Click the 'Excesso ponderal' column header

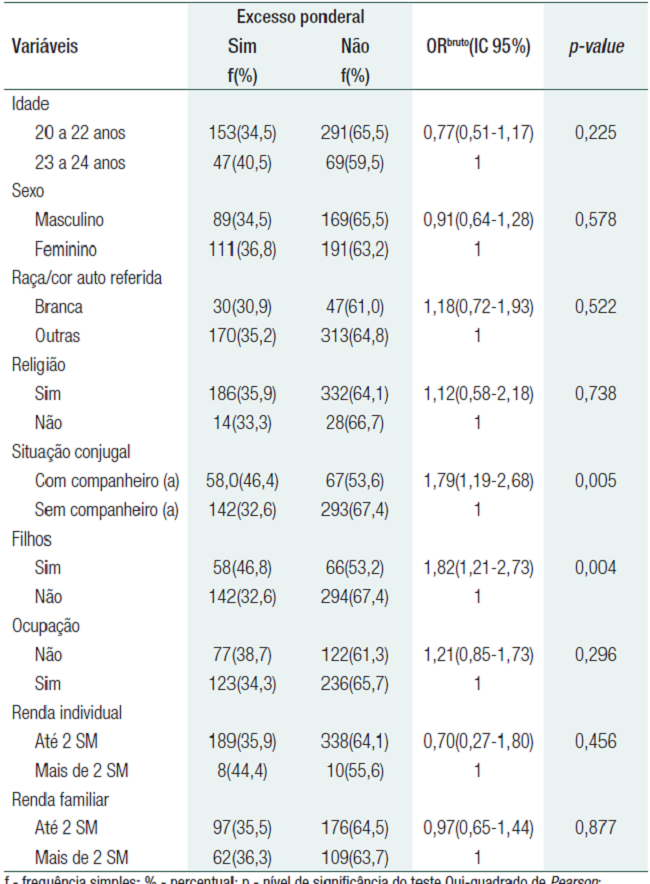(x=300, y=17)
